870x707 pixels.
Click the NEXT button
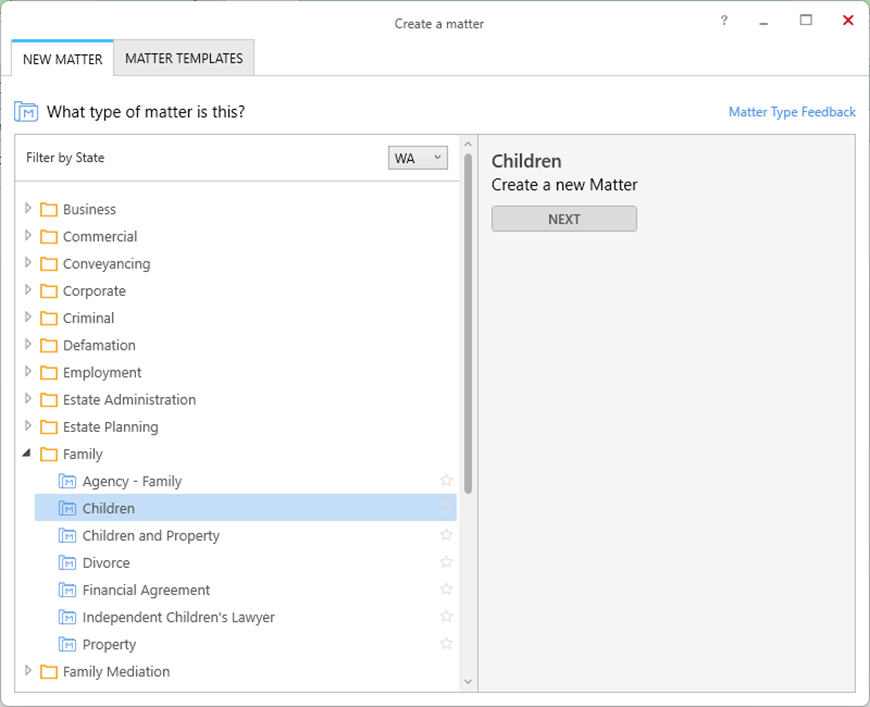(564, 219)
